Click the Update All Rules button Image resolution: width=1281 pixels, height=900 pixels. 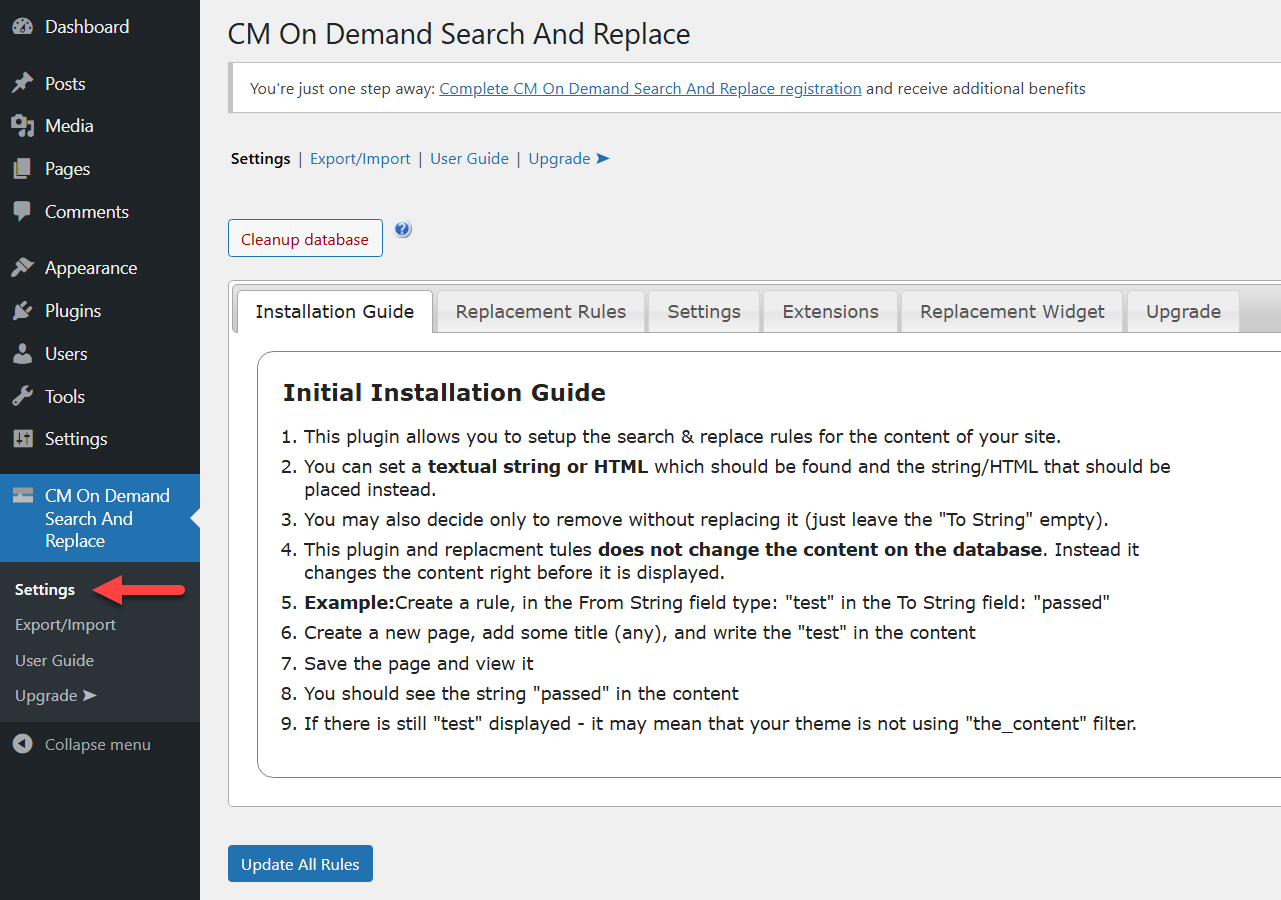[x=300, y=864]
